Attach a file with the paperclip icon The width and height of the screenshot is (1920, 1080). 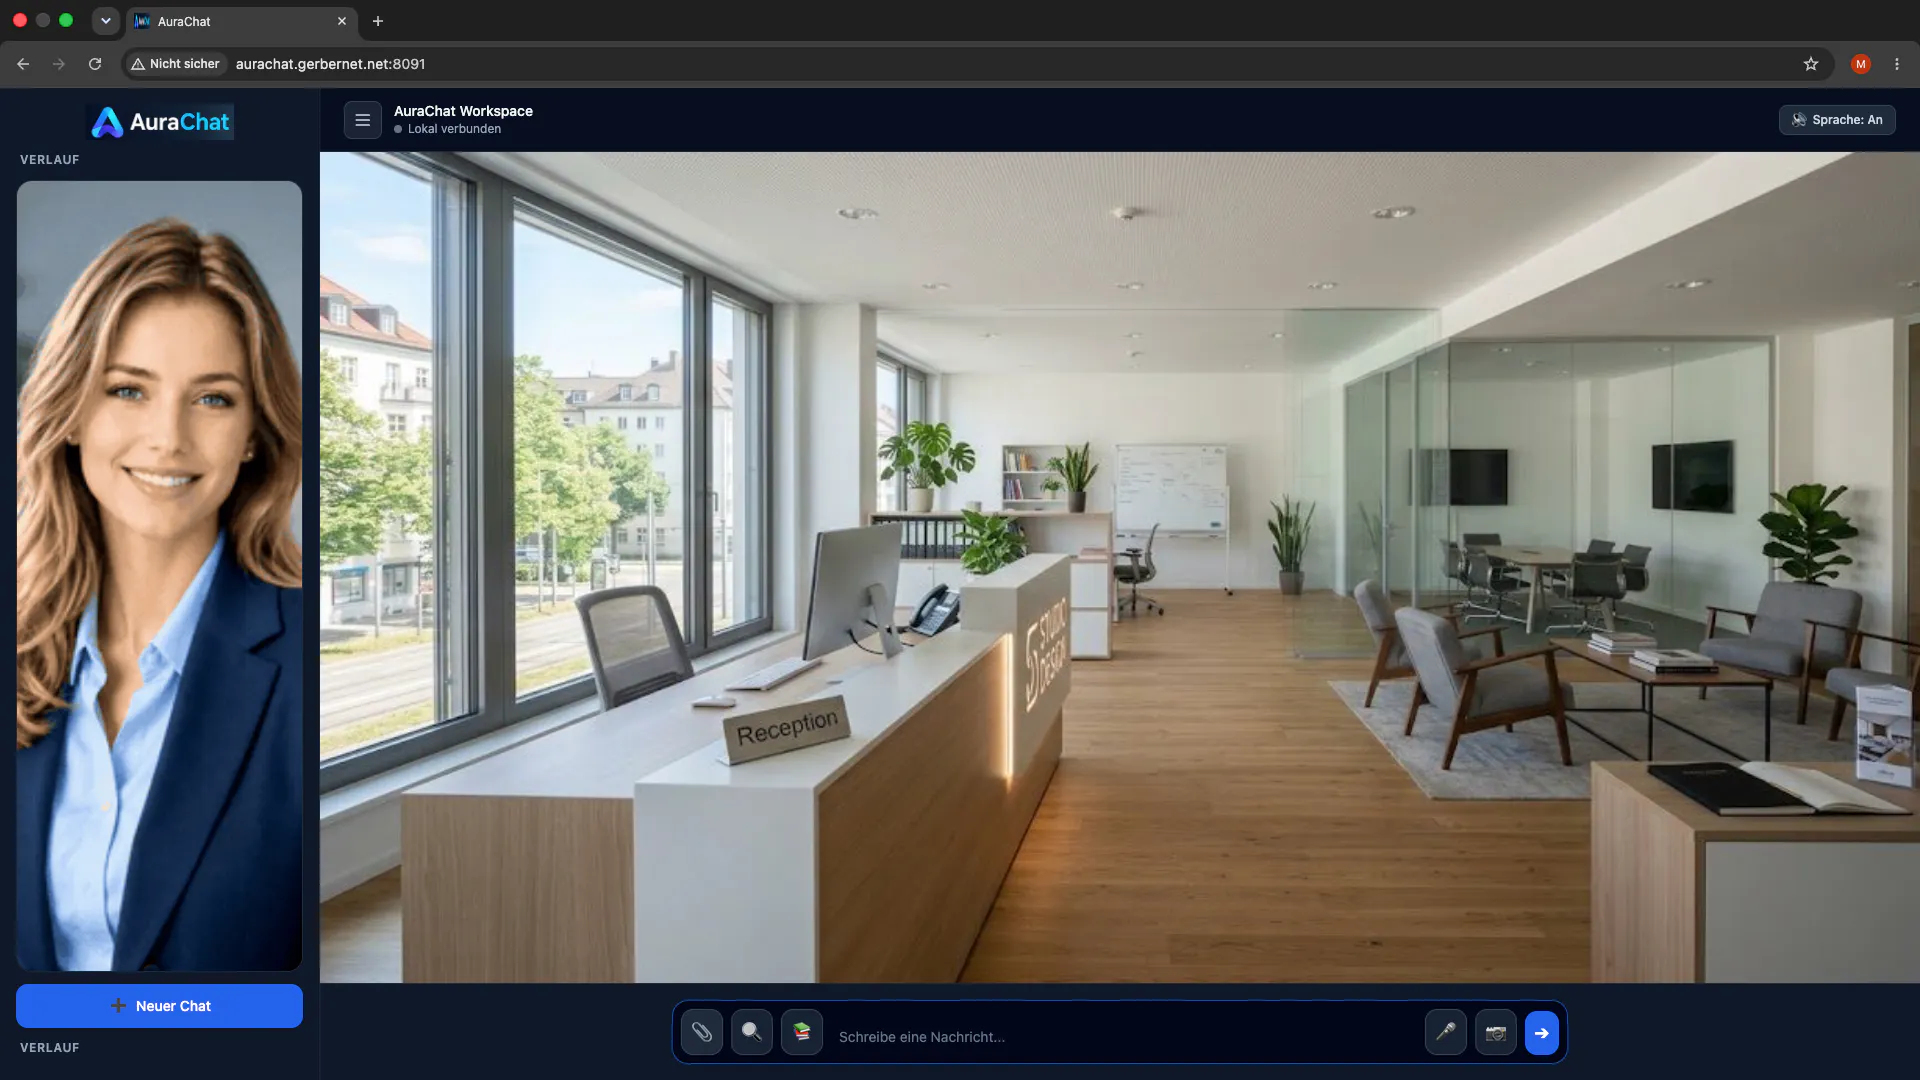coord(702,1033)
